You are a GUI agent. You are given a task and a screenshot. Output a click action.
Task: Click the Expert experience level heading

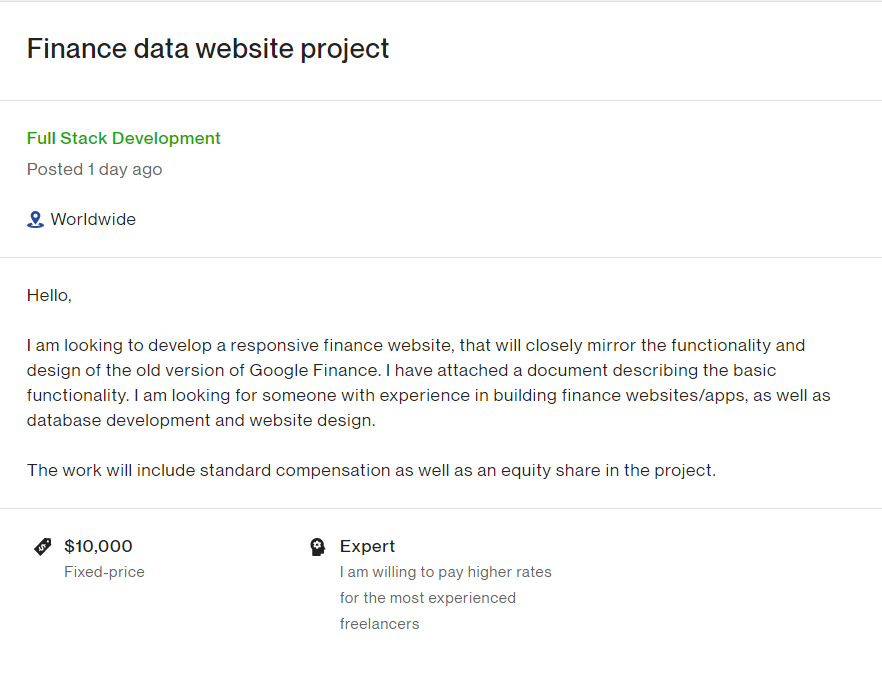(x=367, y=546)
